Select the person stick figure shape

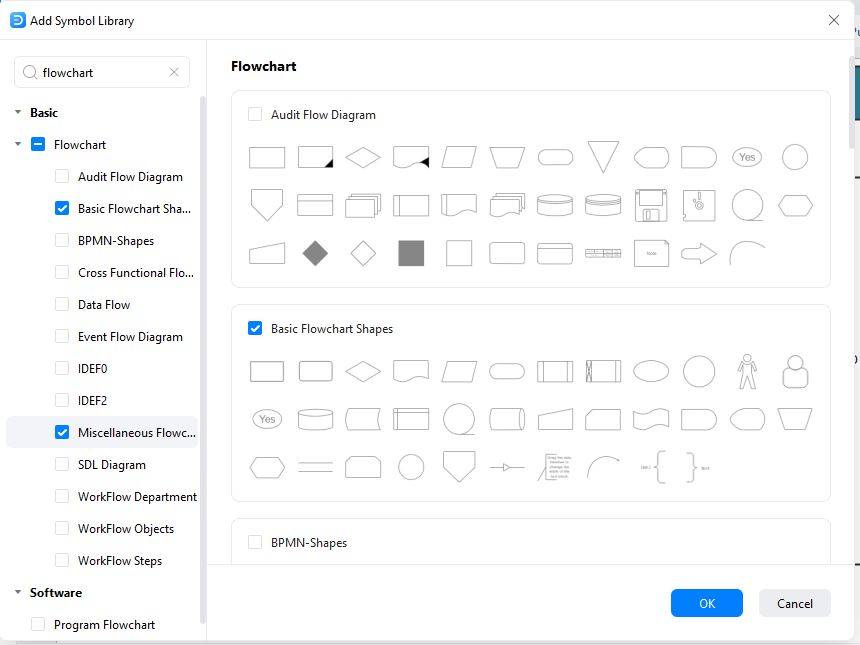[747, 371]
